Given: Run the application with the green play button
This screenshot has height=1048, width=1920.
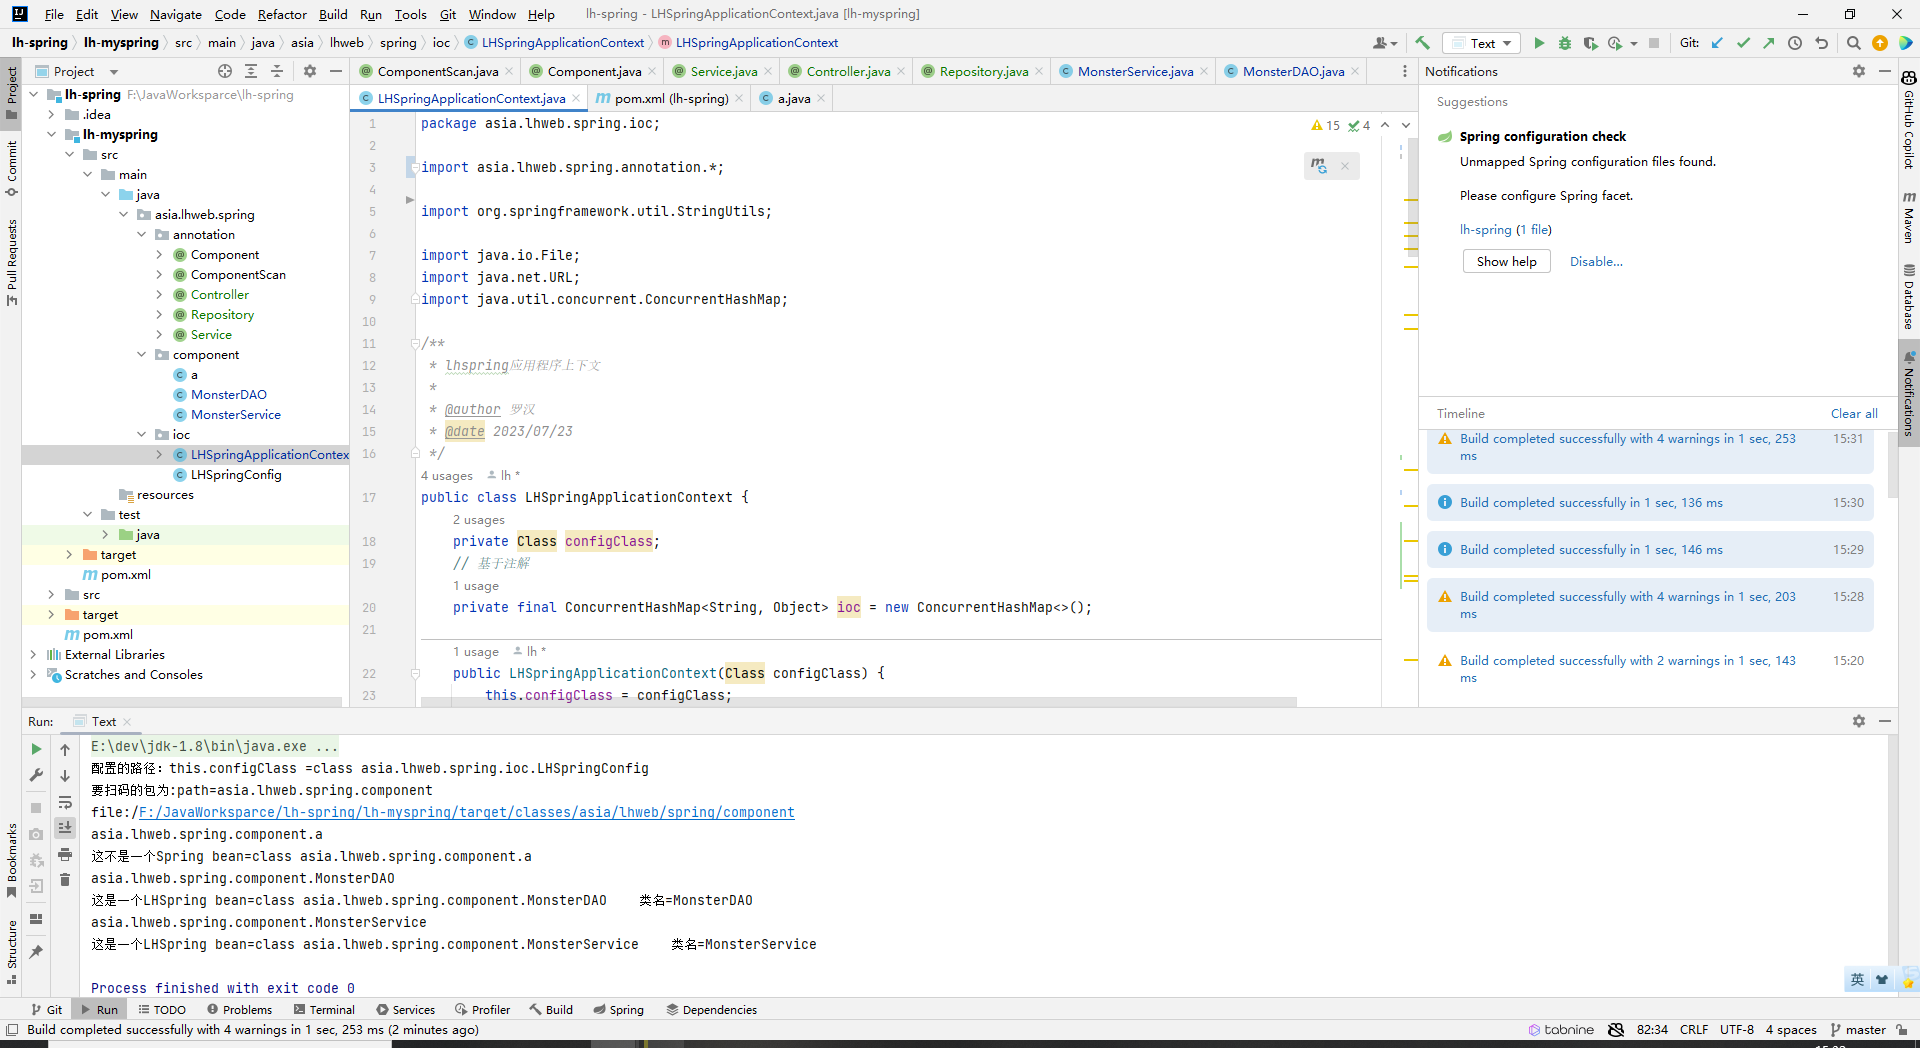Looking at the screenshot, I should pyautogui.click(x=1539, y=43).
